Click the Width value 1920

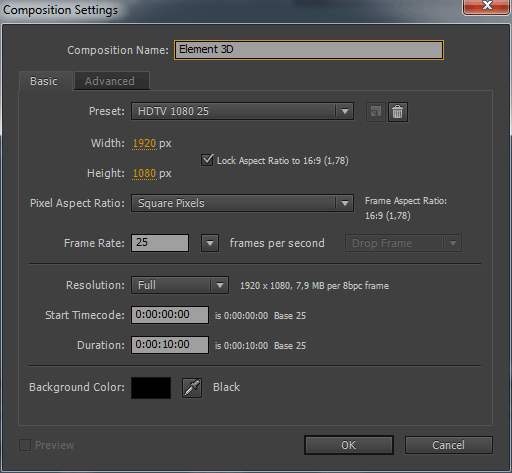[x=144, y=143]
